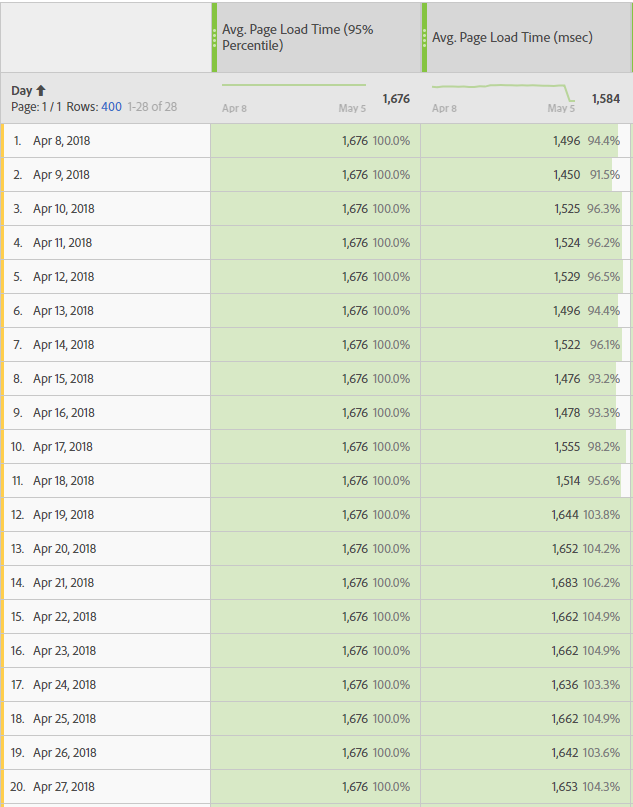Open the Rows count 400 setting
This screenshot has width=633, height=807.
(x=111, y=106)
